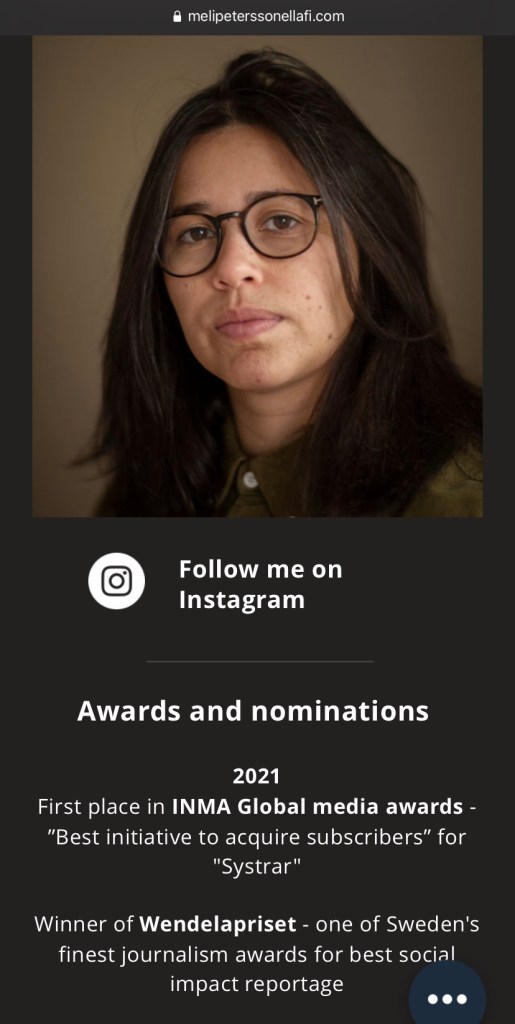
Task: Click the padlock icon in the address bar
Action: point(177,17)
